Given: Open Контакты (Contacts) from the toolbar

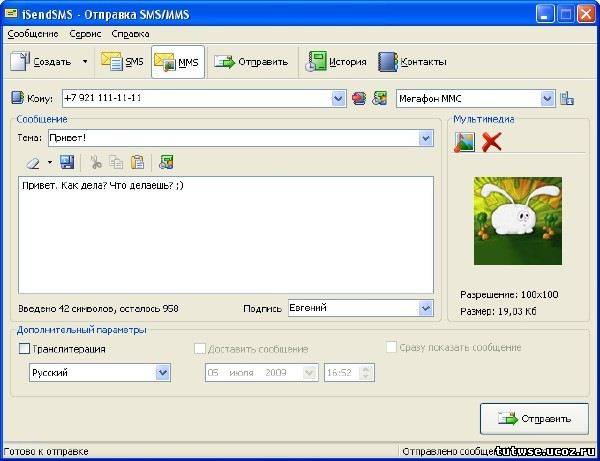Looking at the screenshot, I should tap(412, 62).
